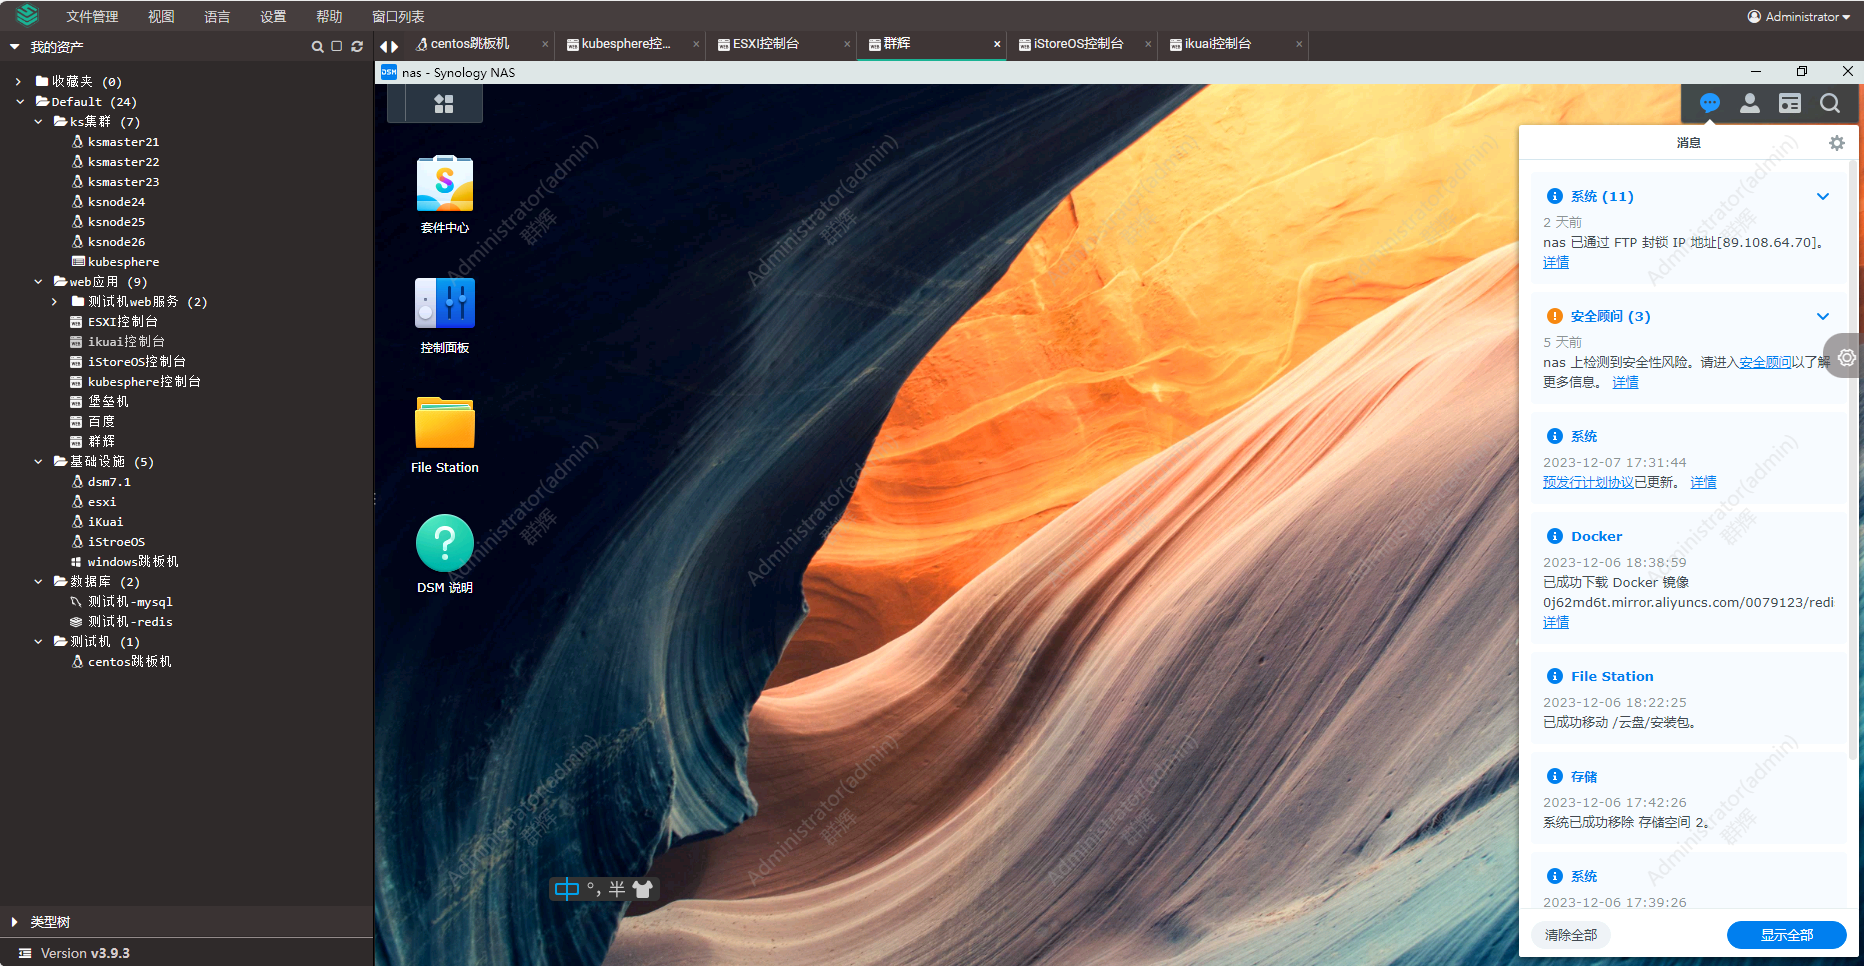Click the square icon in 我的资产 header
Image resolution: width=1864 pixels, height=966 pixels.
tap(337, 47)
